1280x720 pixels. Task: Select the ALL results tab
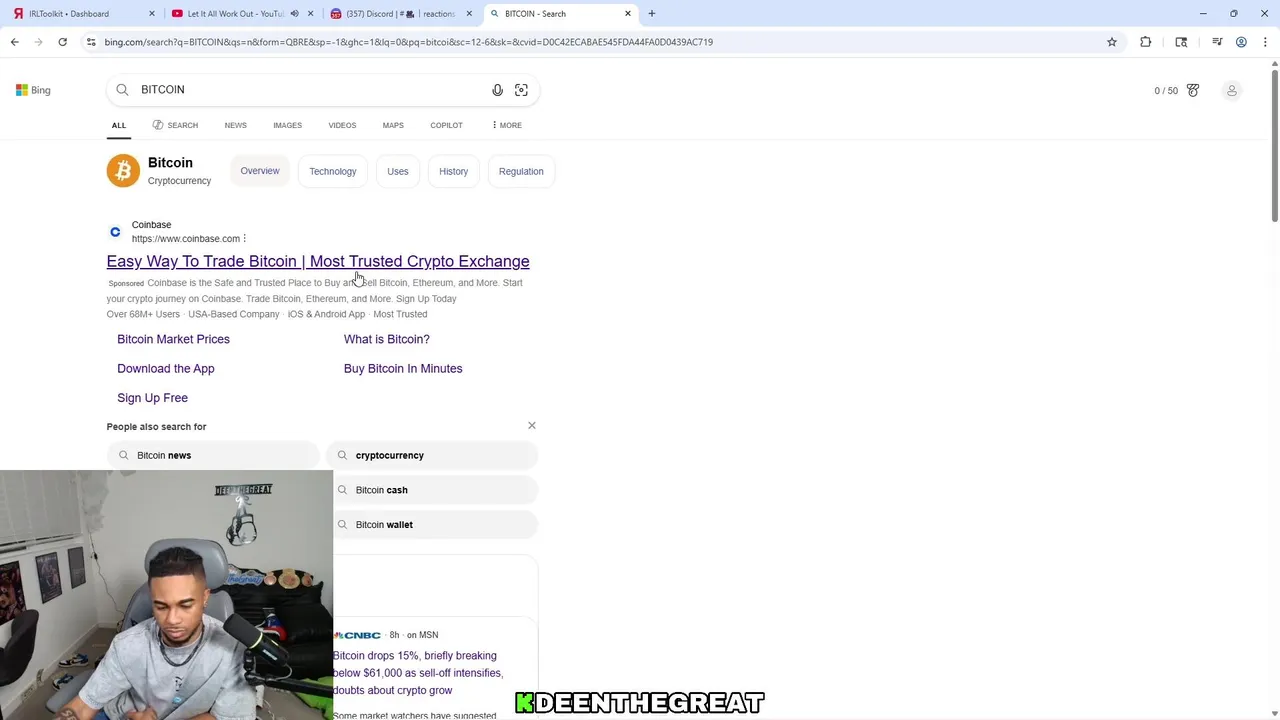point(119,125)
